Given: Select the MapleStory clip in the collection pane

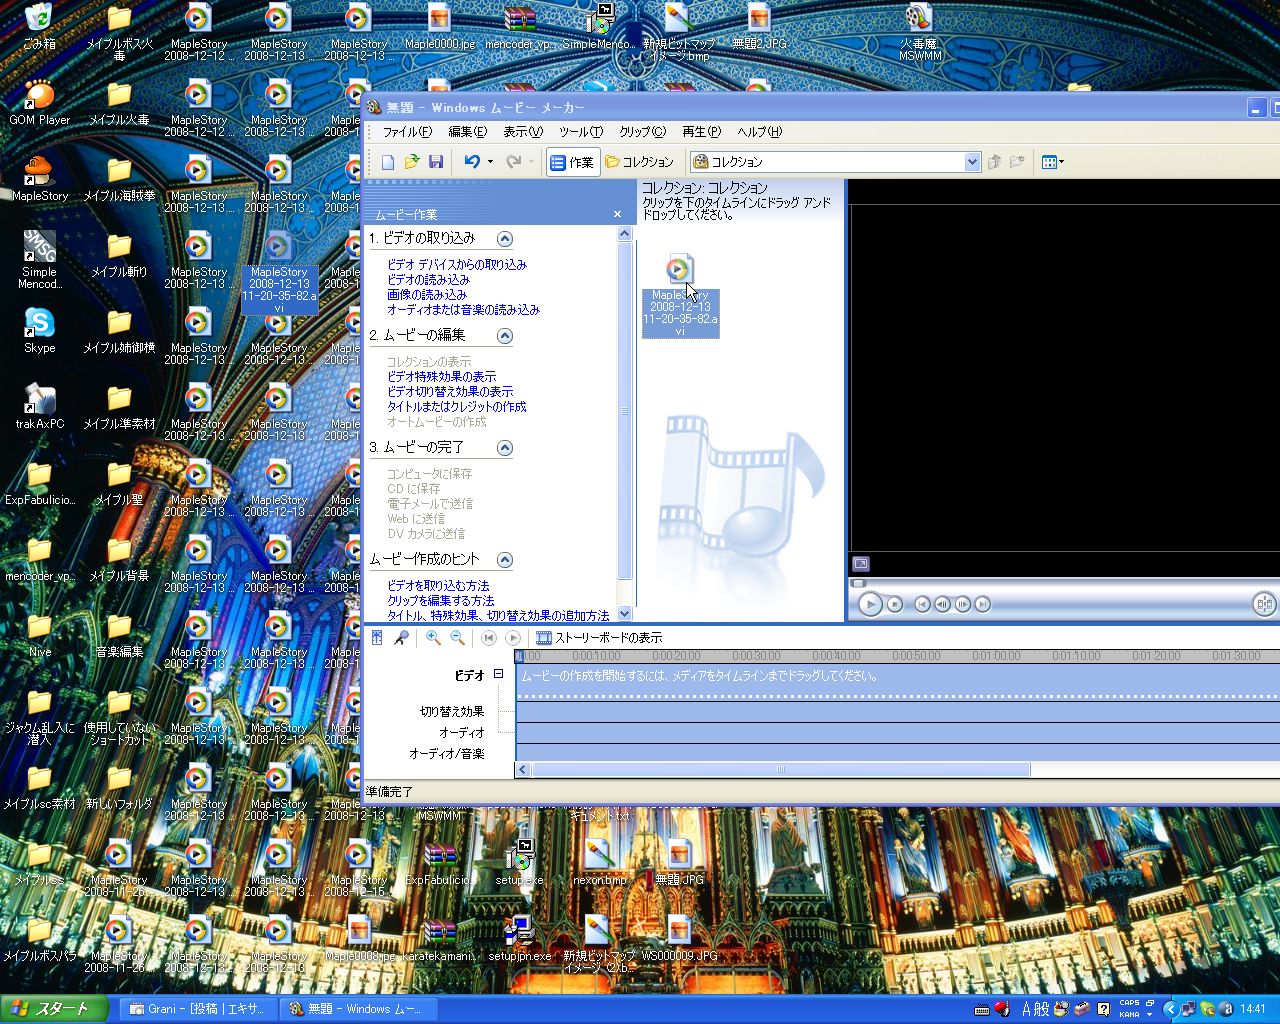Looking at the screenshot, I should (680, 295).
